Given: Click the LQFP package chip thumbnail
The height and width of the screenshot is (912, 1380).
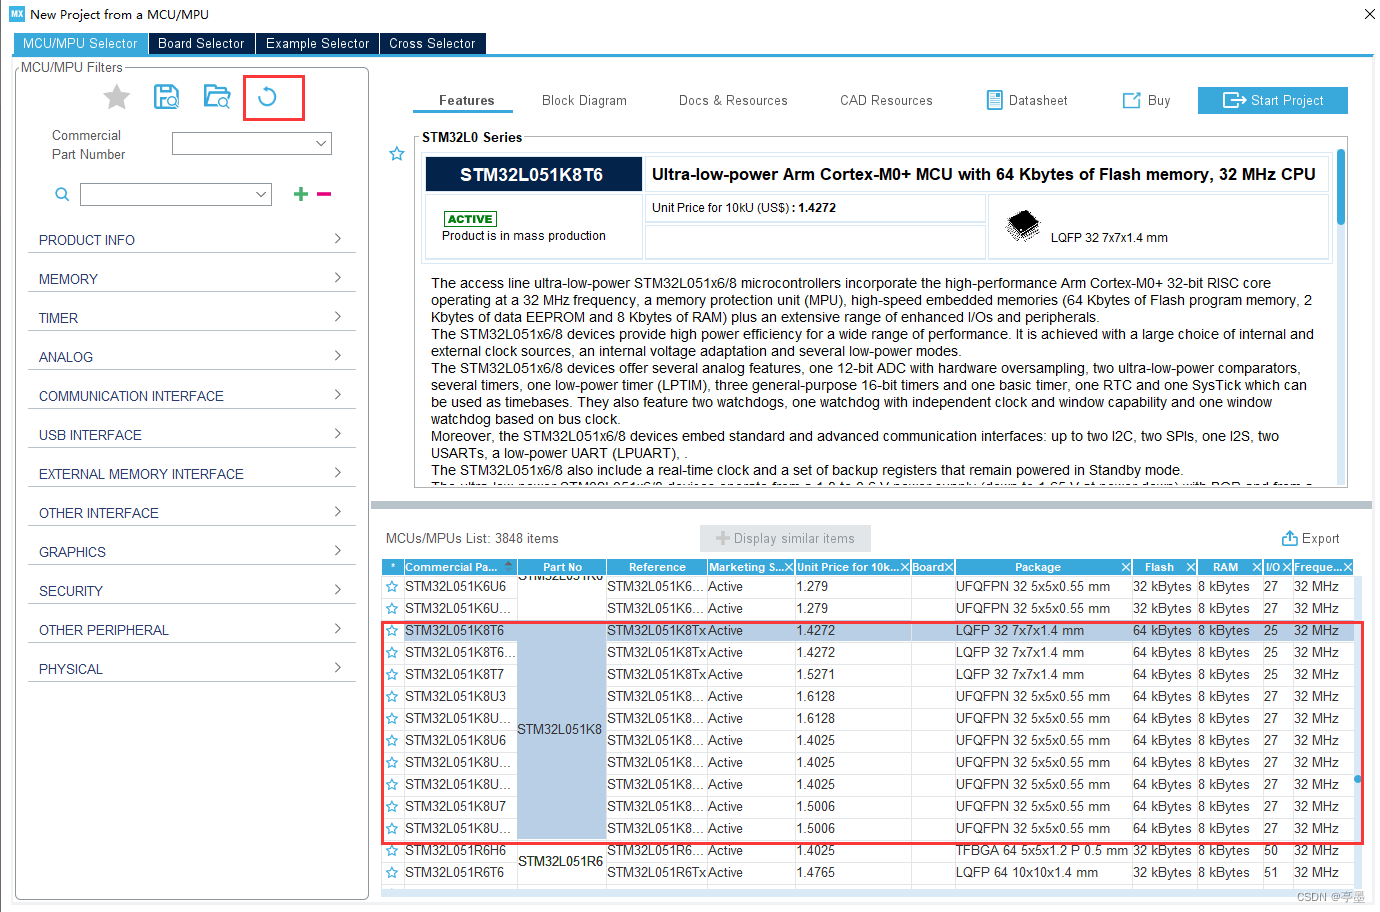Looking at the screenshot, I should coord(1022,225).
